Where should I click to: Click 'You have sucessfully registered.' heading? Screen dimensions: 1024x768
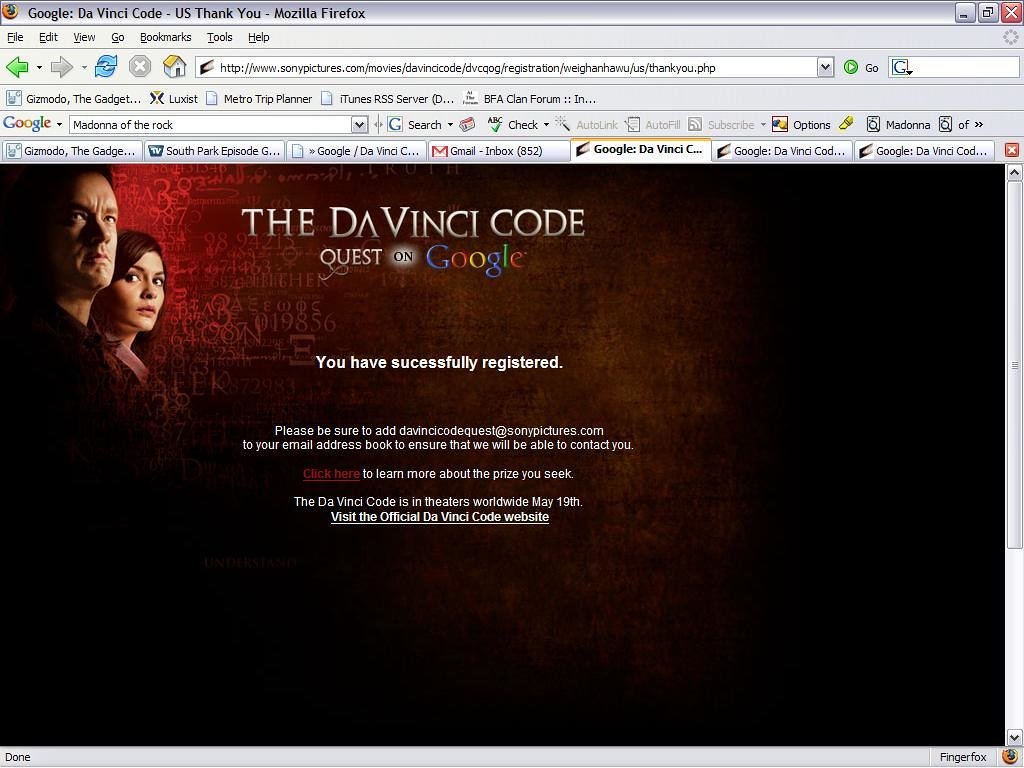[x=439, y=362]
